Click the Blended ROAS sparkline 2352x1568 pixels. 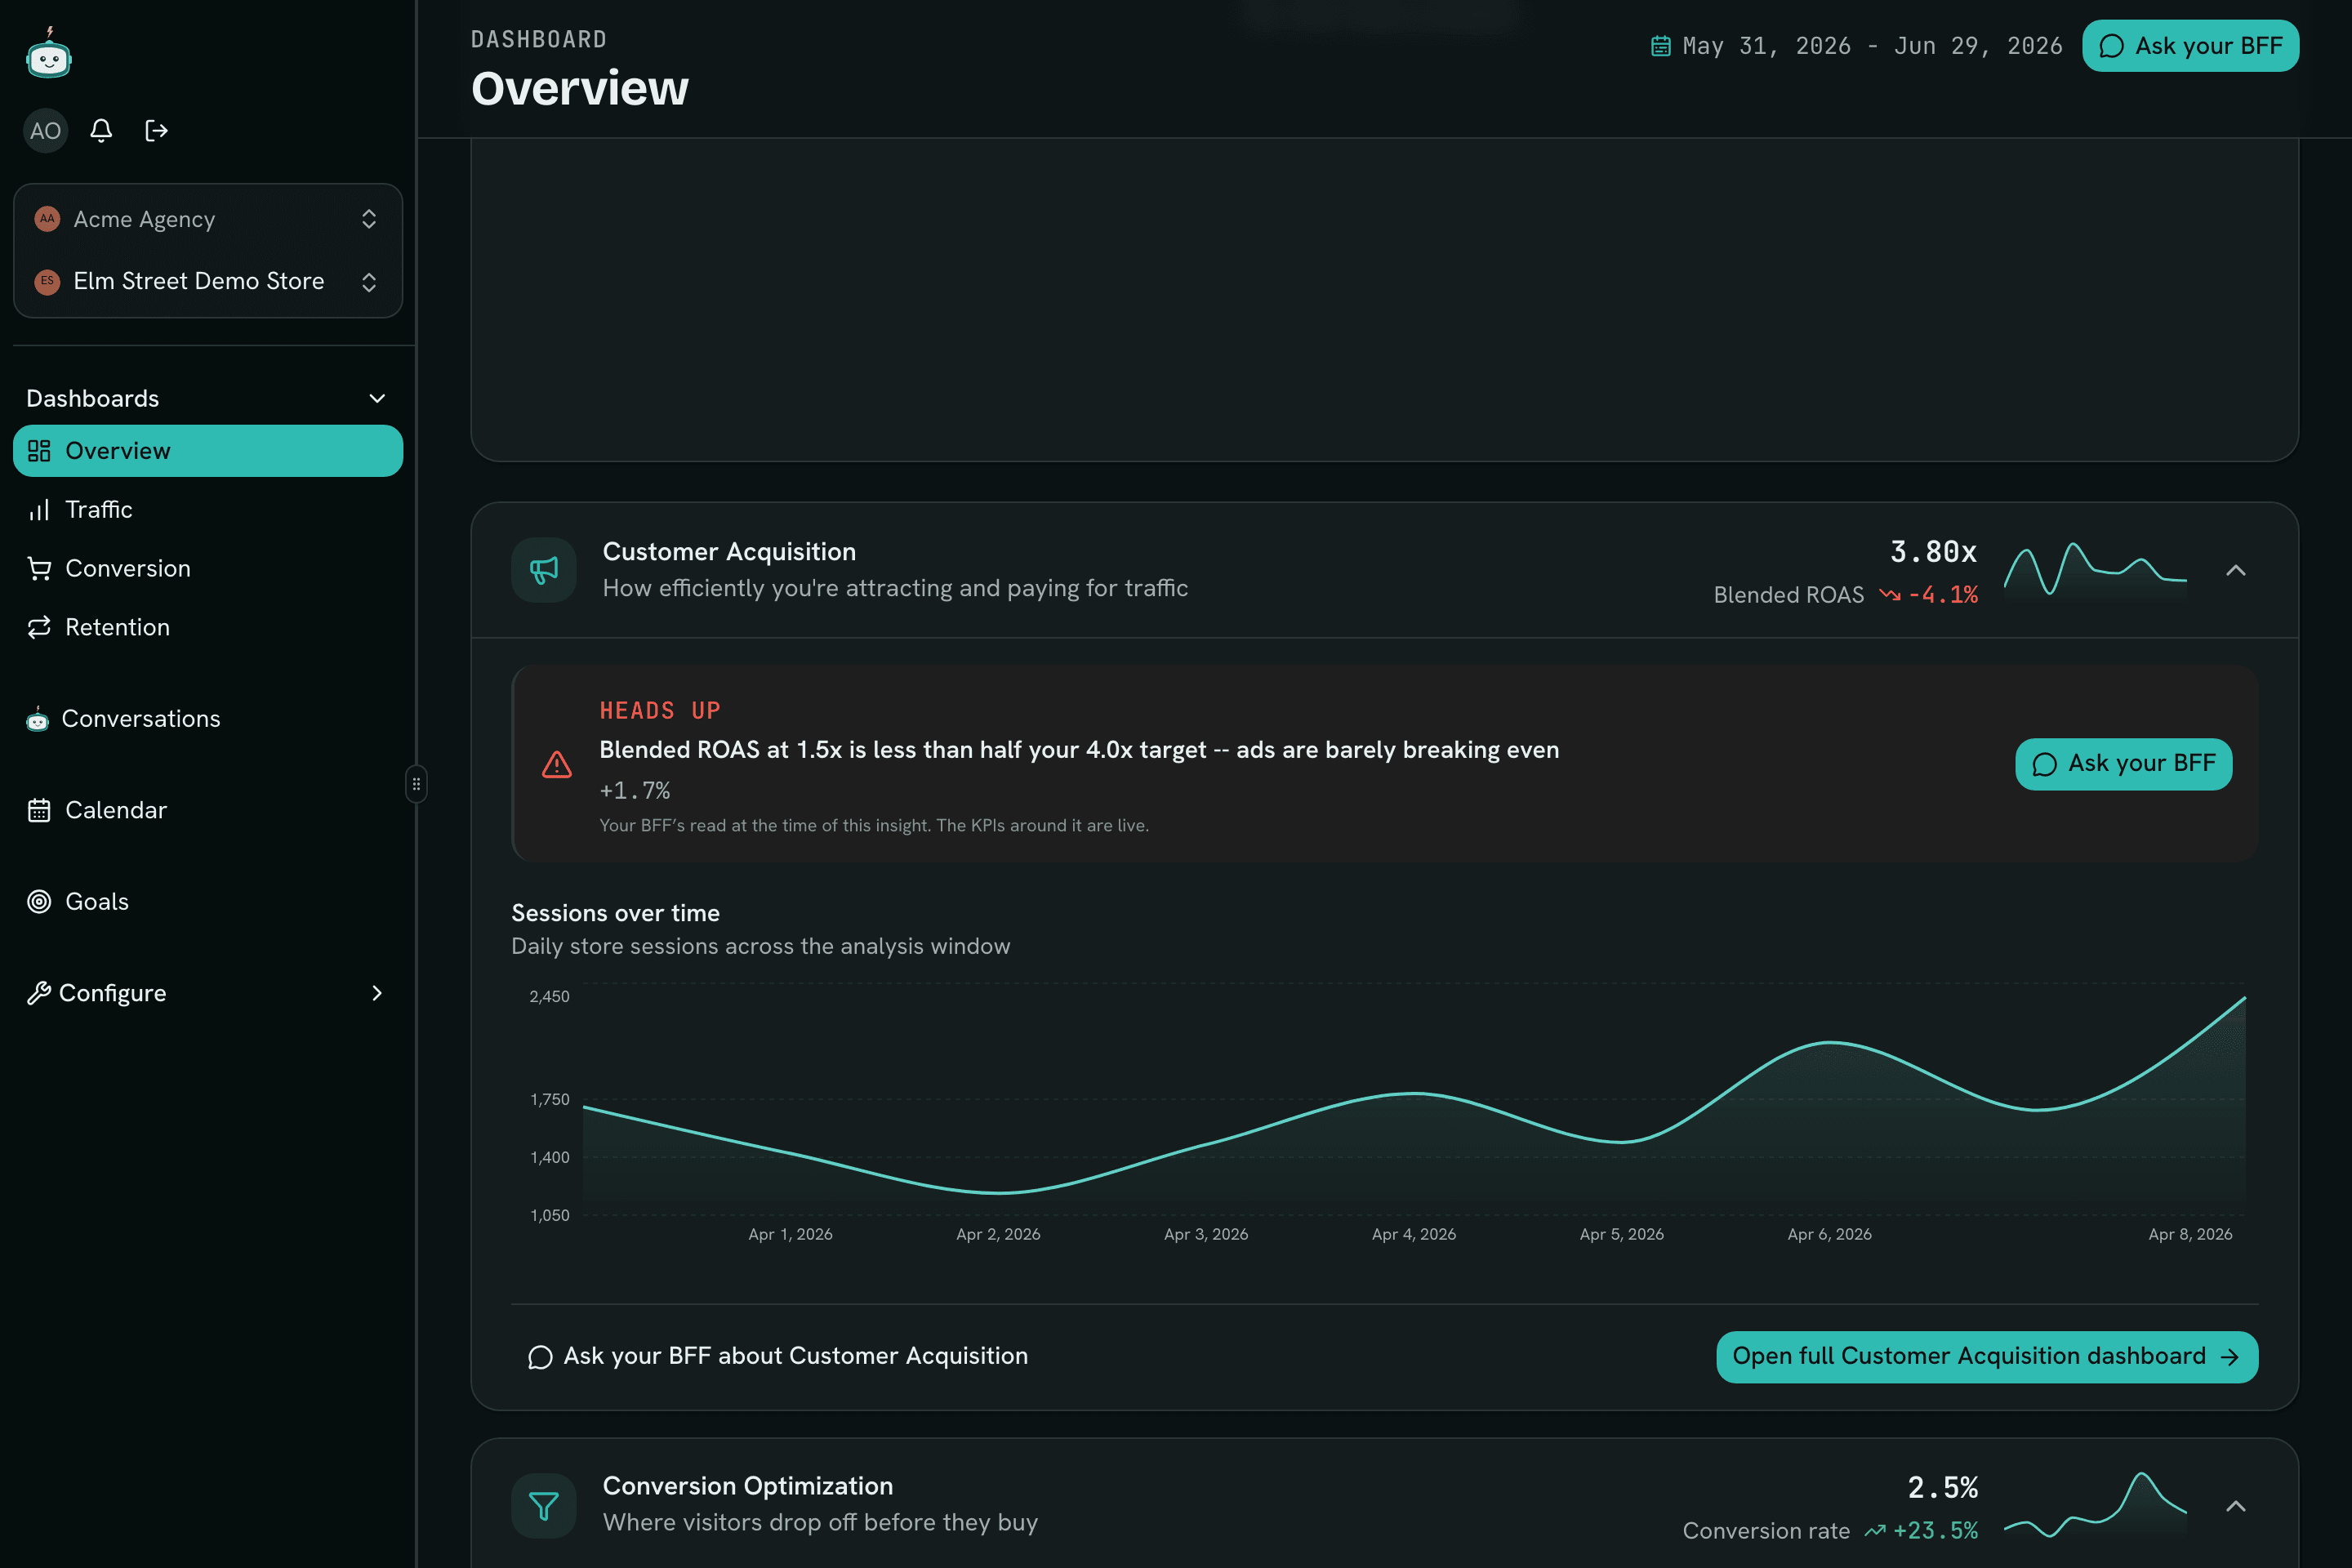click(x=2095, y=570)
